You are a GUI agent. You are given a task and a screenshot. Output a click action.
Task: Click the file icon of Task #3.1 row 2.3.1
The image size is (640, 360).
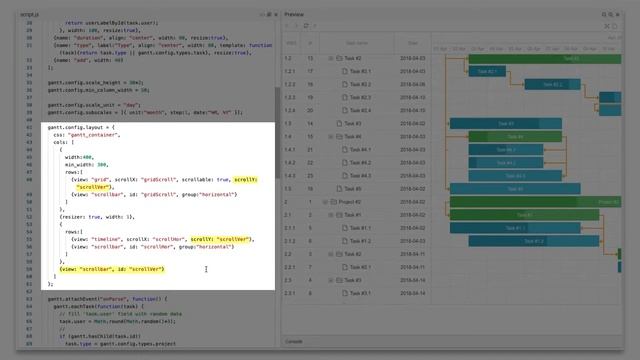(x=345, y=293)
